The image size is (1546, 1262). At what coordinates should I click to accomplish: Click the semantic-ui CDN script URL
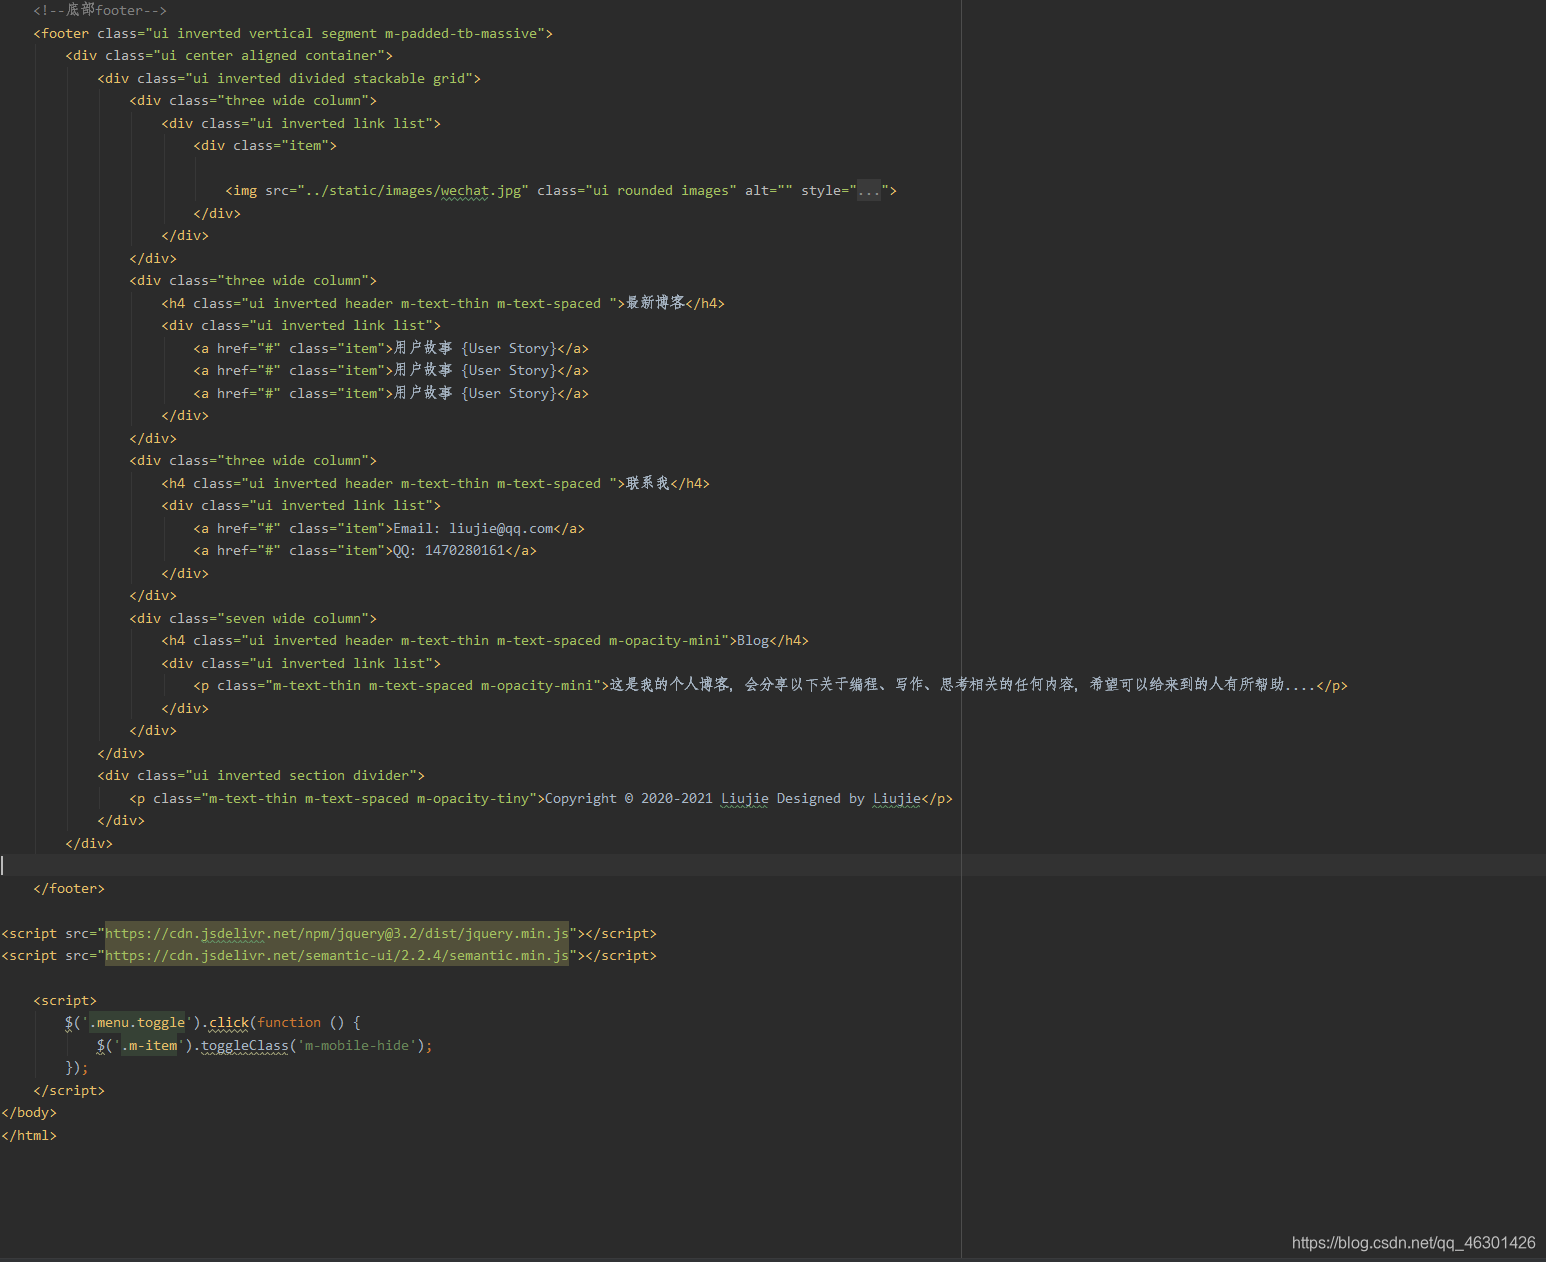click(337, 955)
